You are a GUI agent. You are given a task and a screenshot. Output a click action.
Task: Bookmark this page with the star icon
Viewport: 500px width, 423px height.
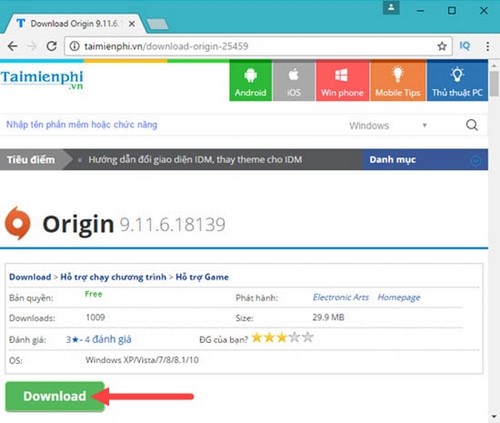442,46
